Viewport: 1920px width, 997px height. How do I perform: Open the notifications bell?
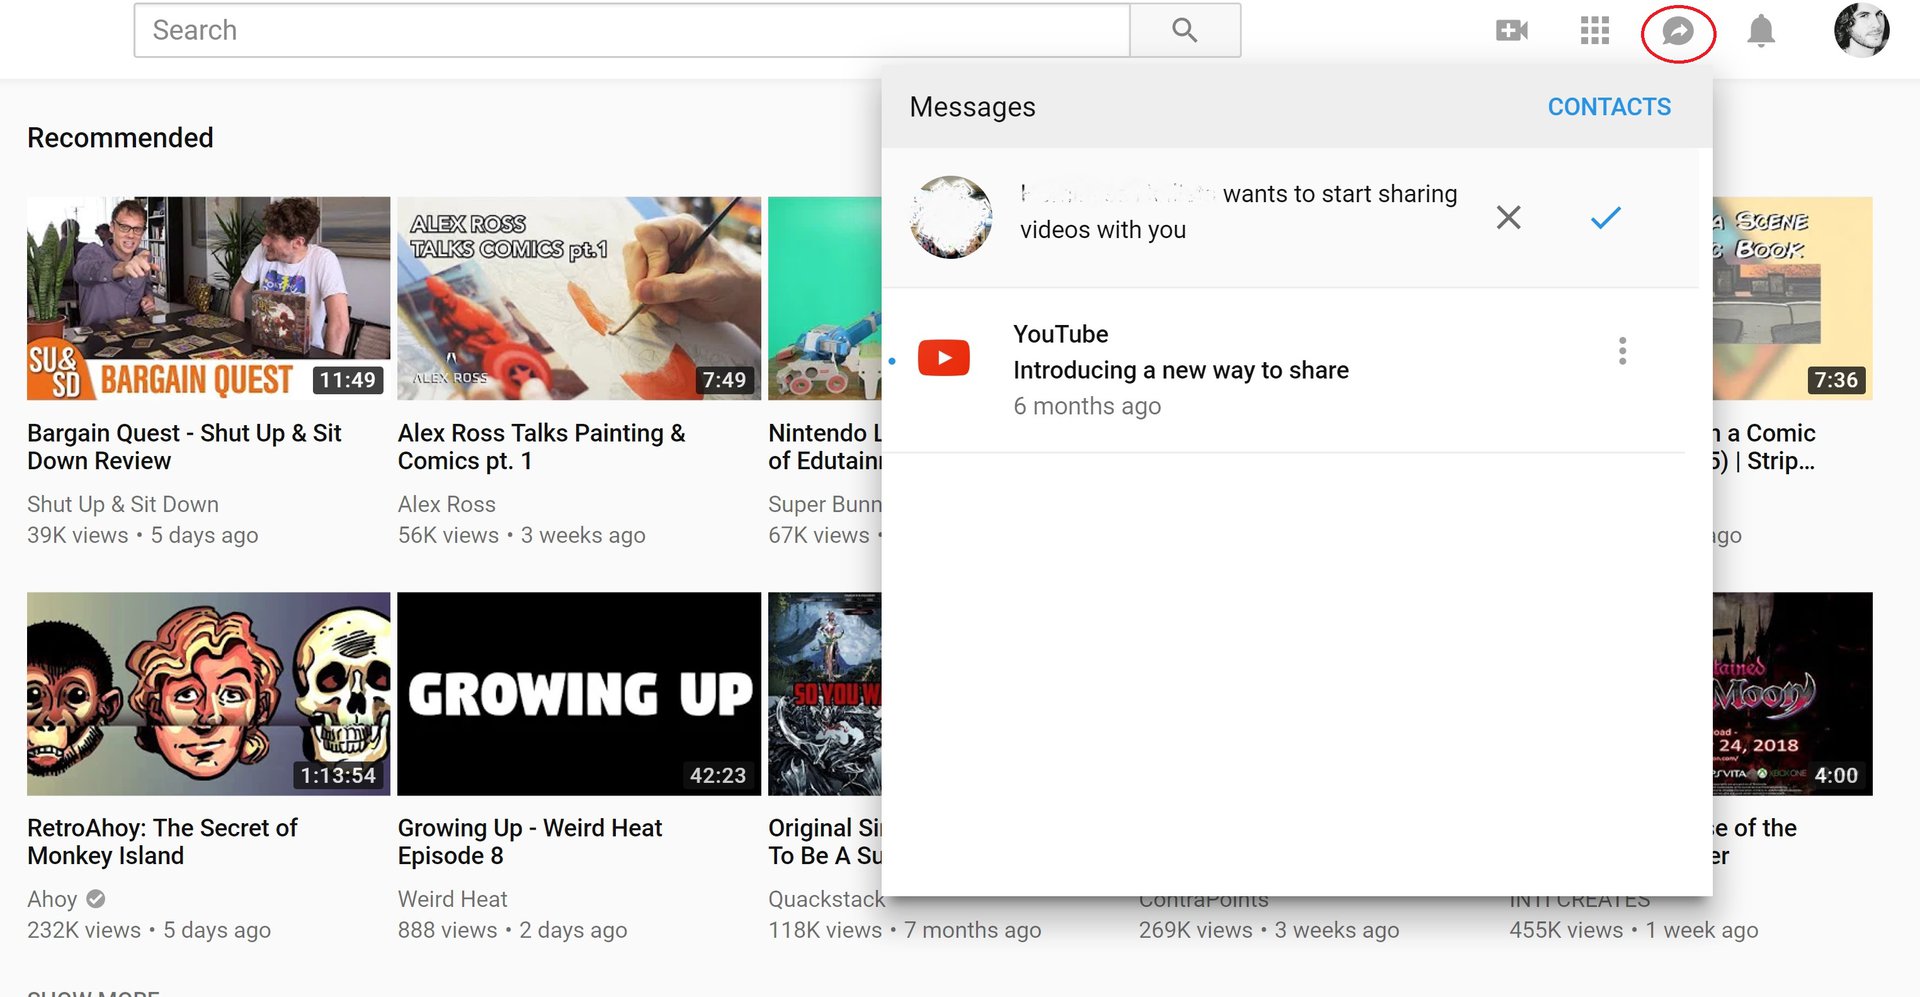tap(1761, 31)
